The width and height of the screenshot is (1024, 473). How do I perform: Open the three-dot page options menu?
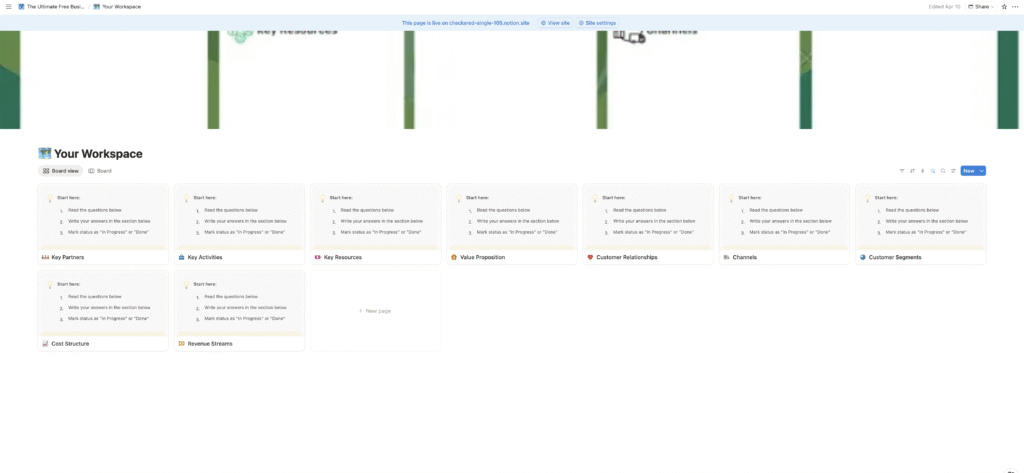tap(1015, 6)
